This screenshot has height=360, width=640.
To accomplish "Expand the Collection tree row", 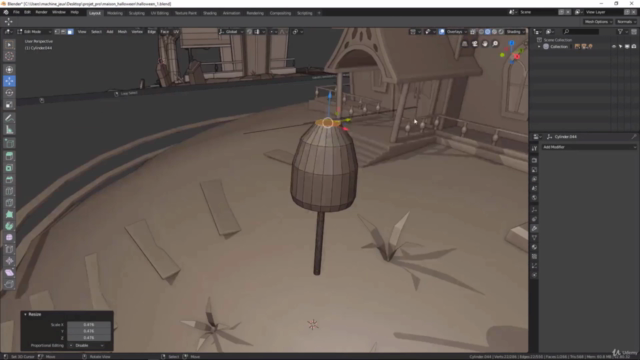I will [x=539, y=47].
